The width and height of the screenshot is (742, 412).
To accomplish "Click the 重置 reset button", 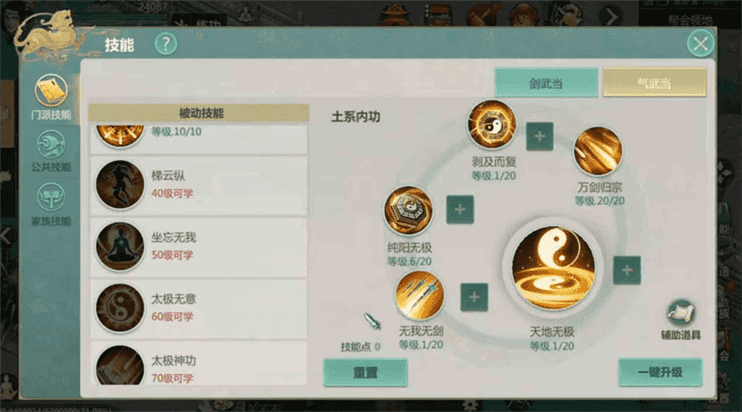I will point(365,372).
